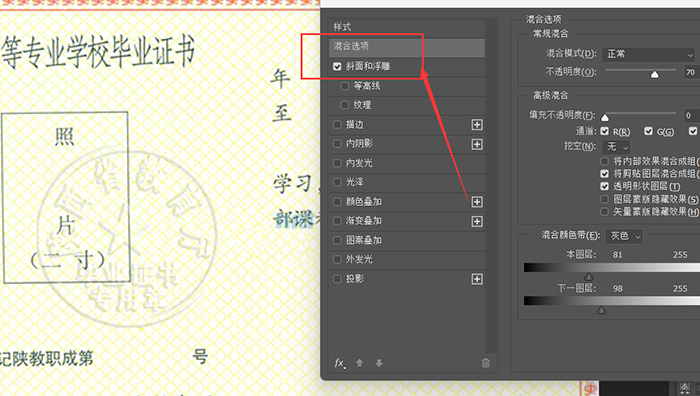Click plus icon beside 投影
Viewport: 700px width, 396px height.
click(477, 279)
